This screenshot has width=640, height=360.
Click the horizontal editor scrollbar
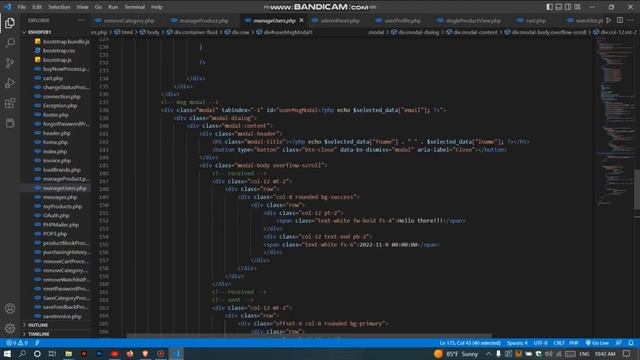pos(309,336)
